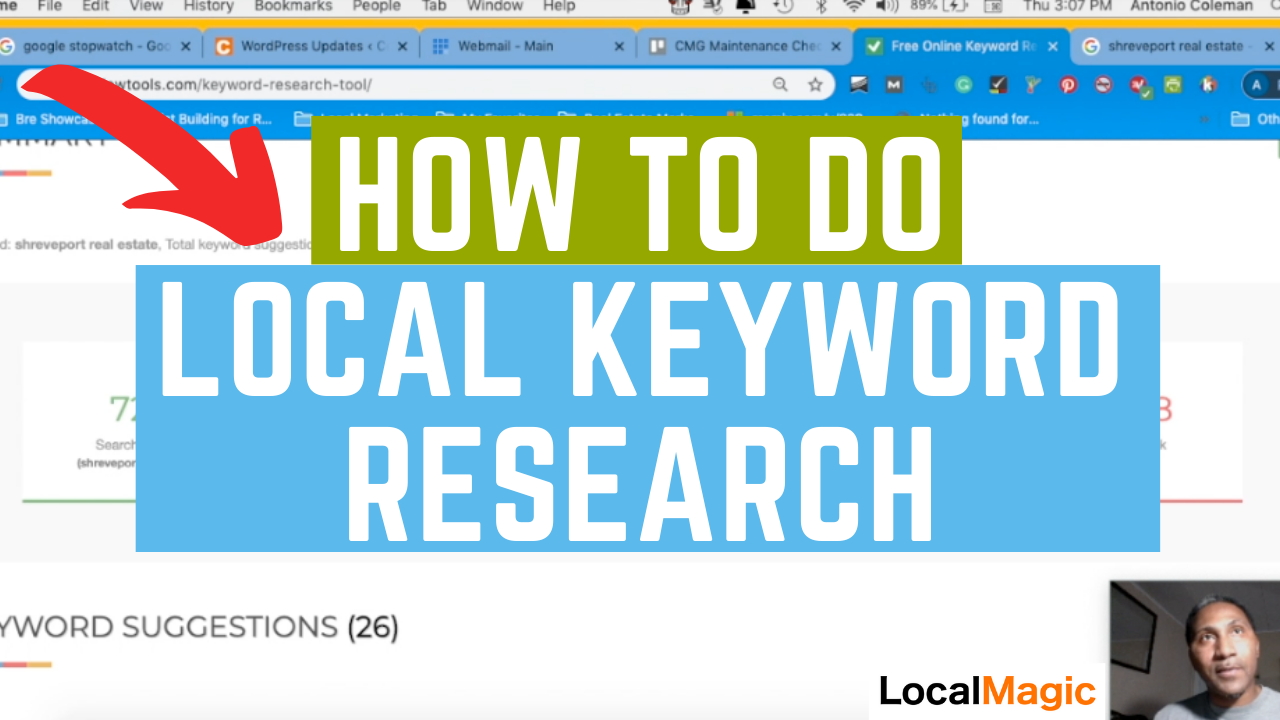Expand the bookmarks bar overflow chevron
Viewport: 1280px width, 720px height.
point(1204,119)
